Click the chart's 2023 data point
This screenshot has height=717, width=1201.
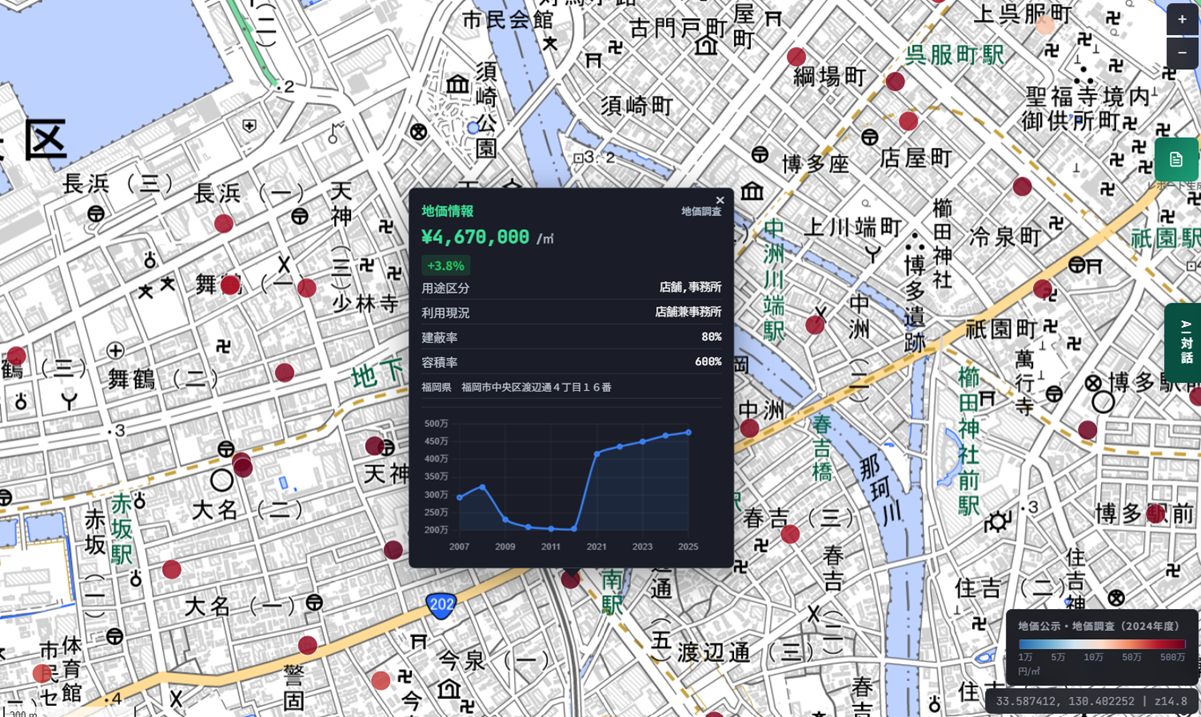642,441
